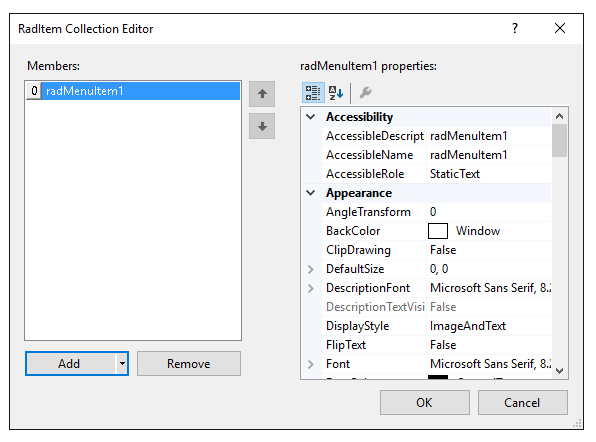The height and width of the screenshot is (442, 596).
Task: Sort properties alphabetically
Action: 336,92
